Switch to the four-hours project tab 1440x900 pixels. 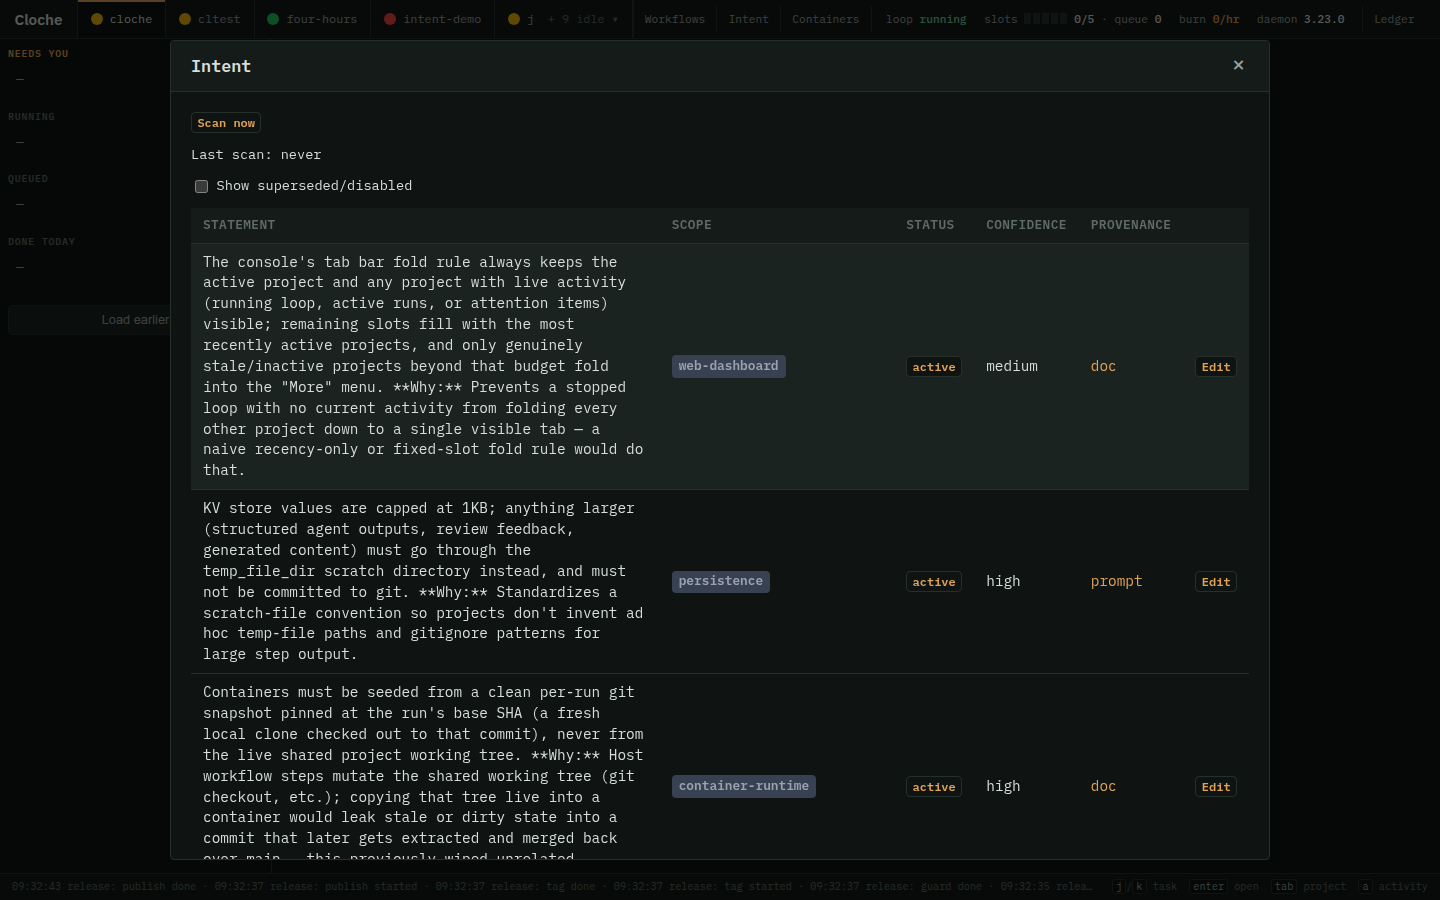[x=312, y=19]
